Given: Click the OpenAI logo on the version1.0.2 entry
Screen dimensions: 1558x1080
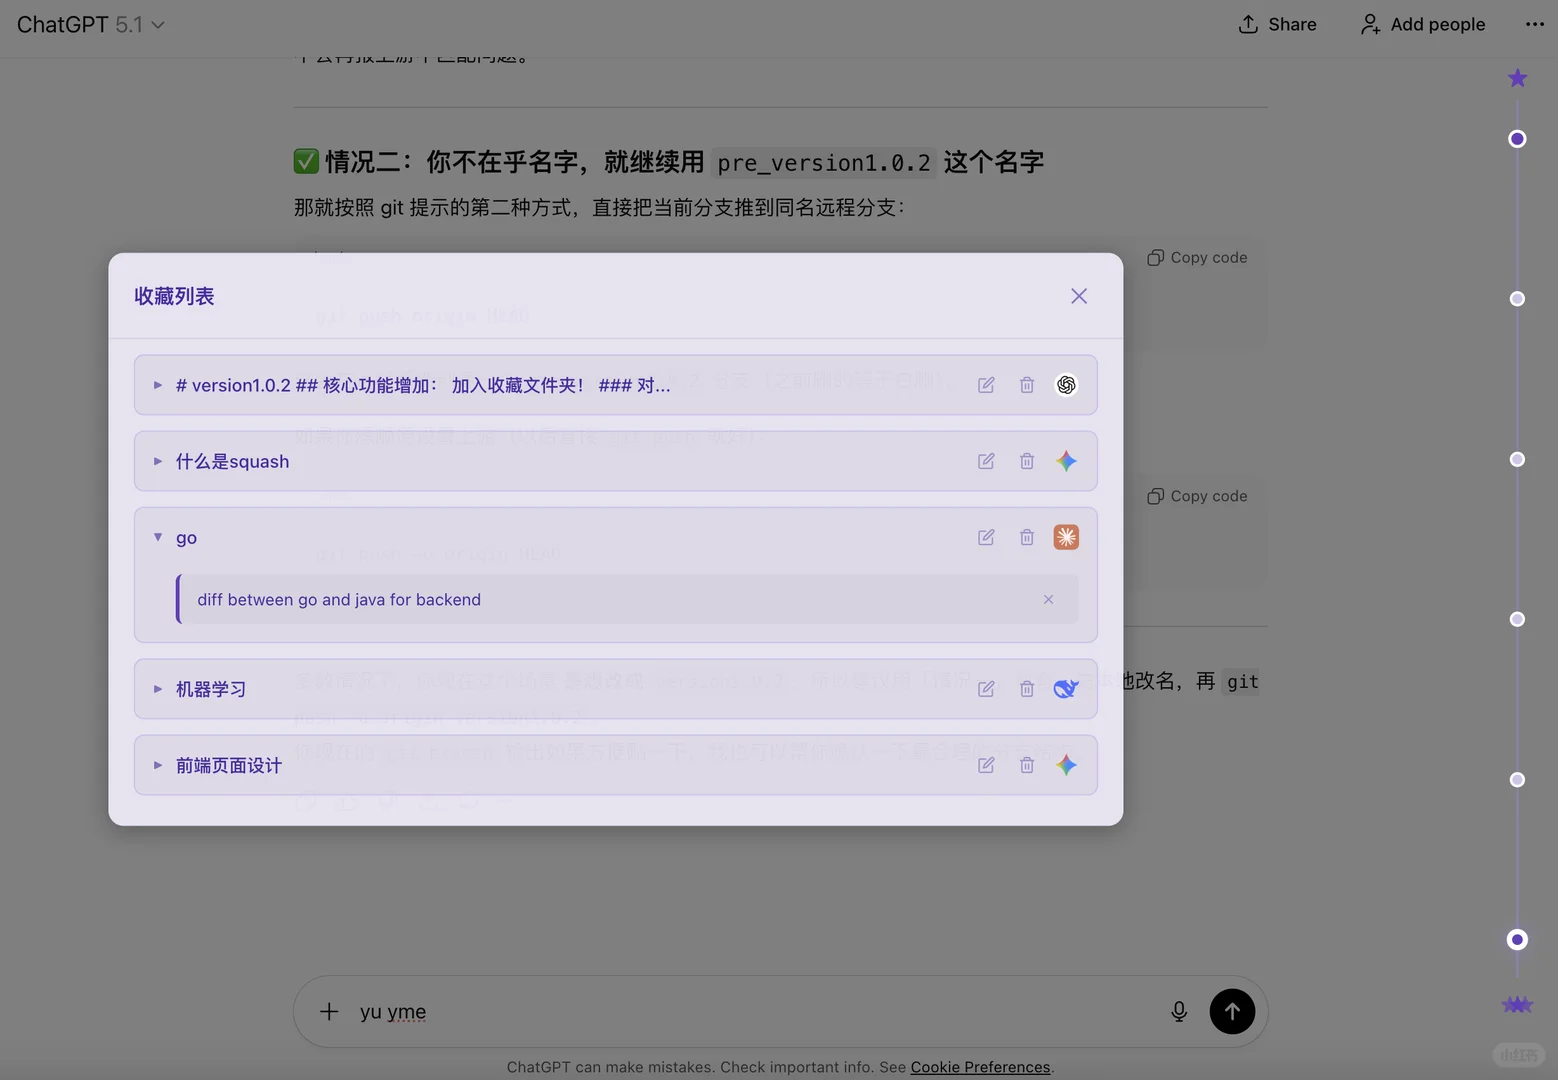Looking at the screenshot, I should click(1066, 385).
